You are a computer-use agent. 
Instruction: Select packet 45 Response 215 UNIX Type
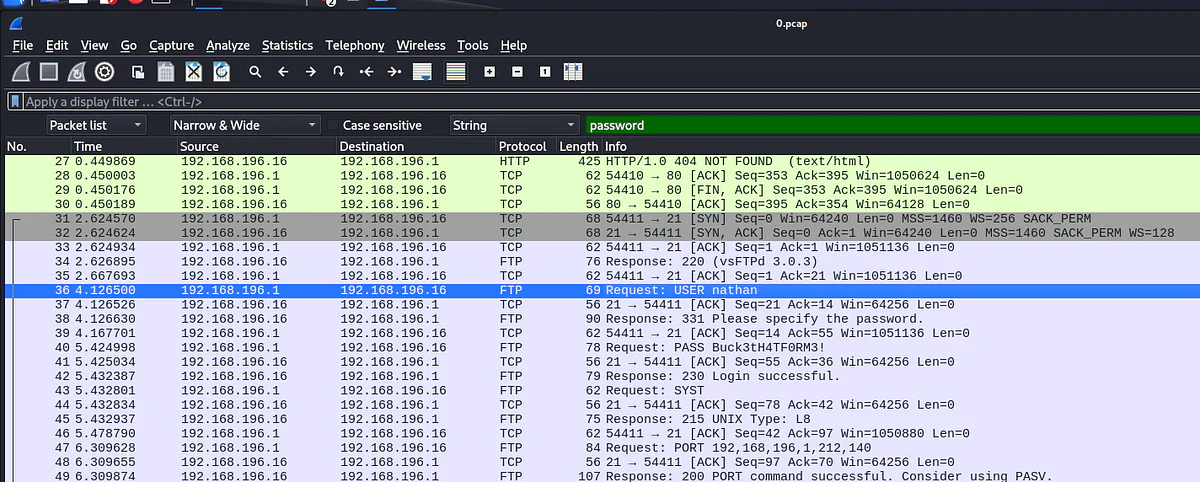[x=600, y=419]
